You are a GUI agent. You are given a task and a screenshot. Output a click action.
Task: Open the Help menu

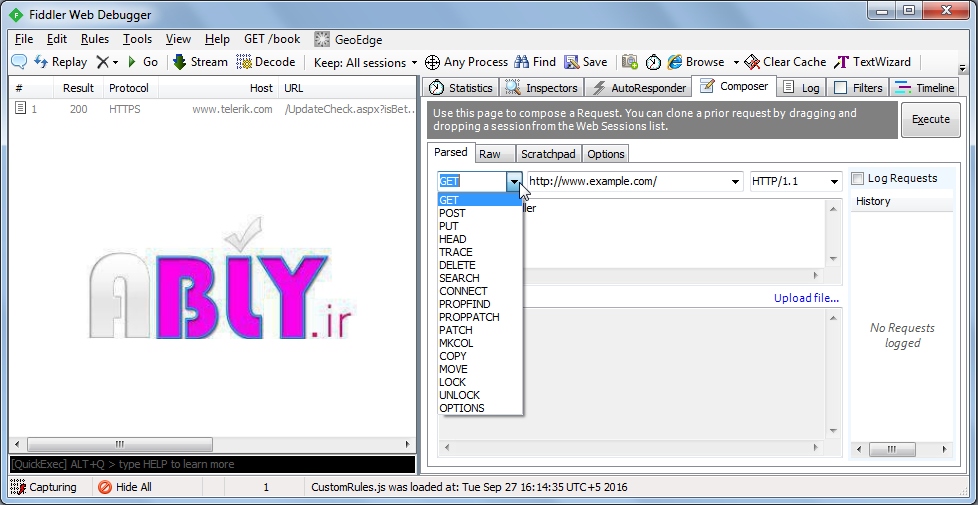pyautogui.click(x=217, y=39)
